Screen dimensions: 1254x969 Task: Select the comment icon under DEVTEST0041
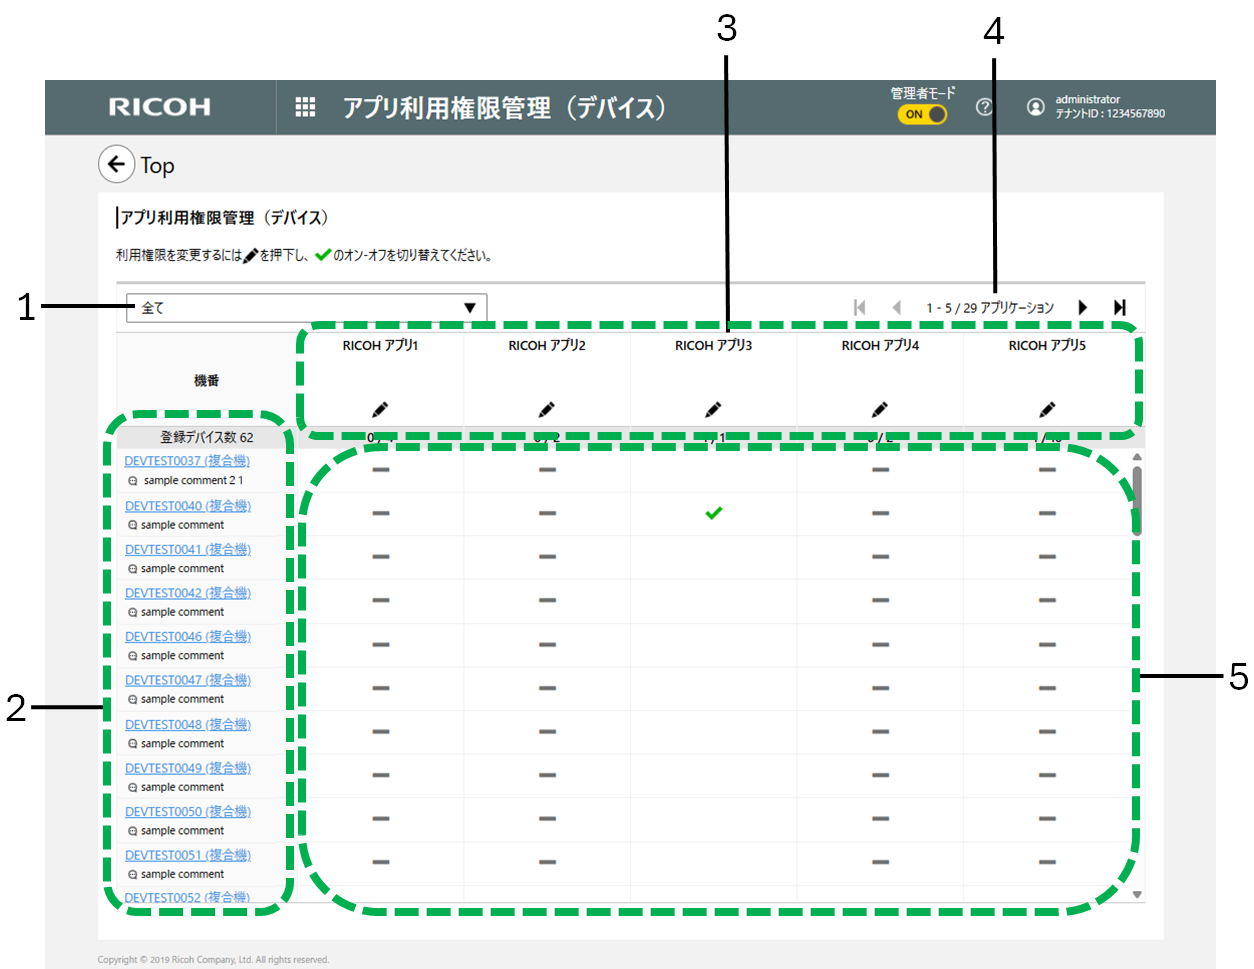click(133, 569)
